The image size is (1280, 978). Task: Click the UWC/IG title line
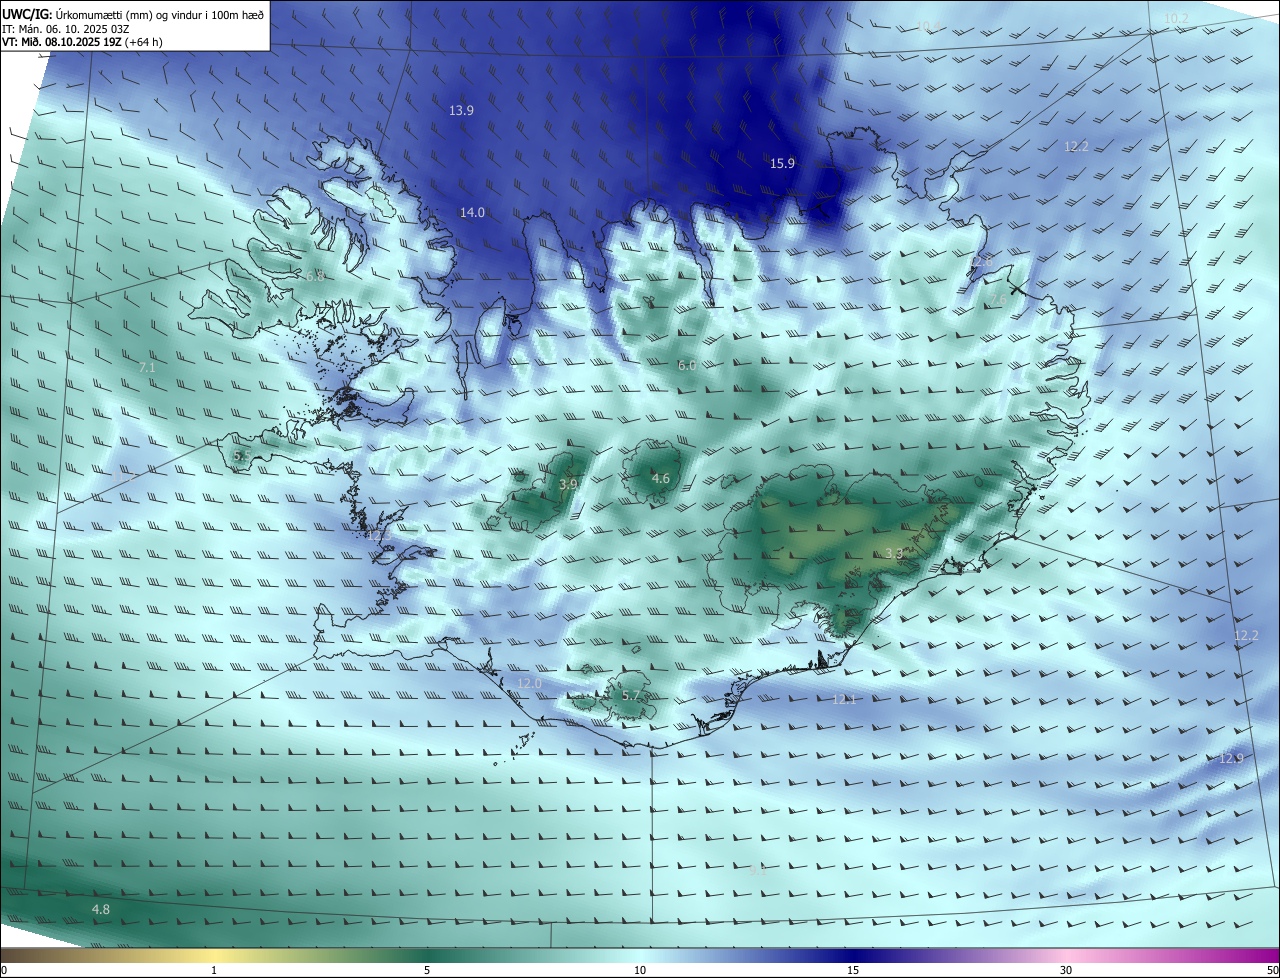133,15
